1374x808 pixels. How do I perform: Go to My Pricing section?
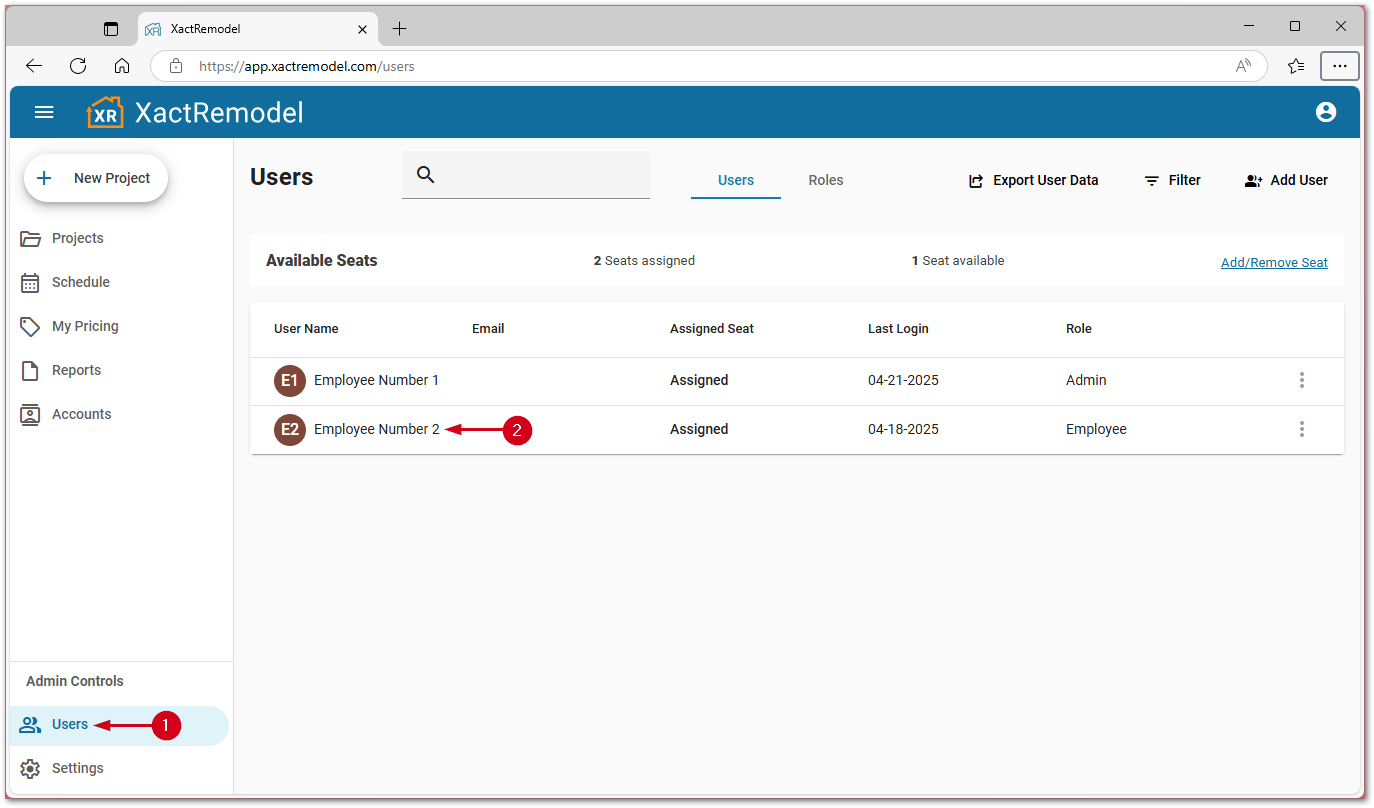click(84, 326)
